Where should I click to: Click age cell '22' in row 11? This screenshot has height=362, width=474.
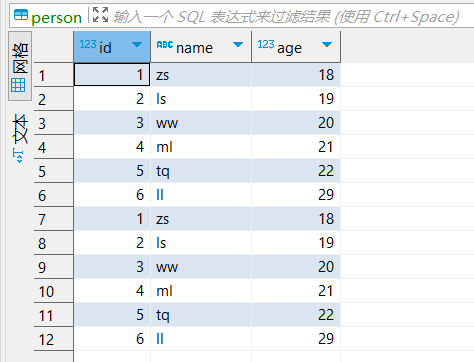click(296, 315)
